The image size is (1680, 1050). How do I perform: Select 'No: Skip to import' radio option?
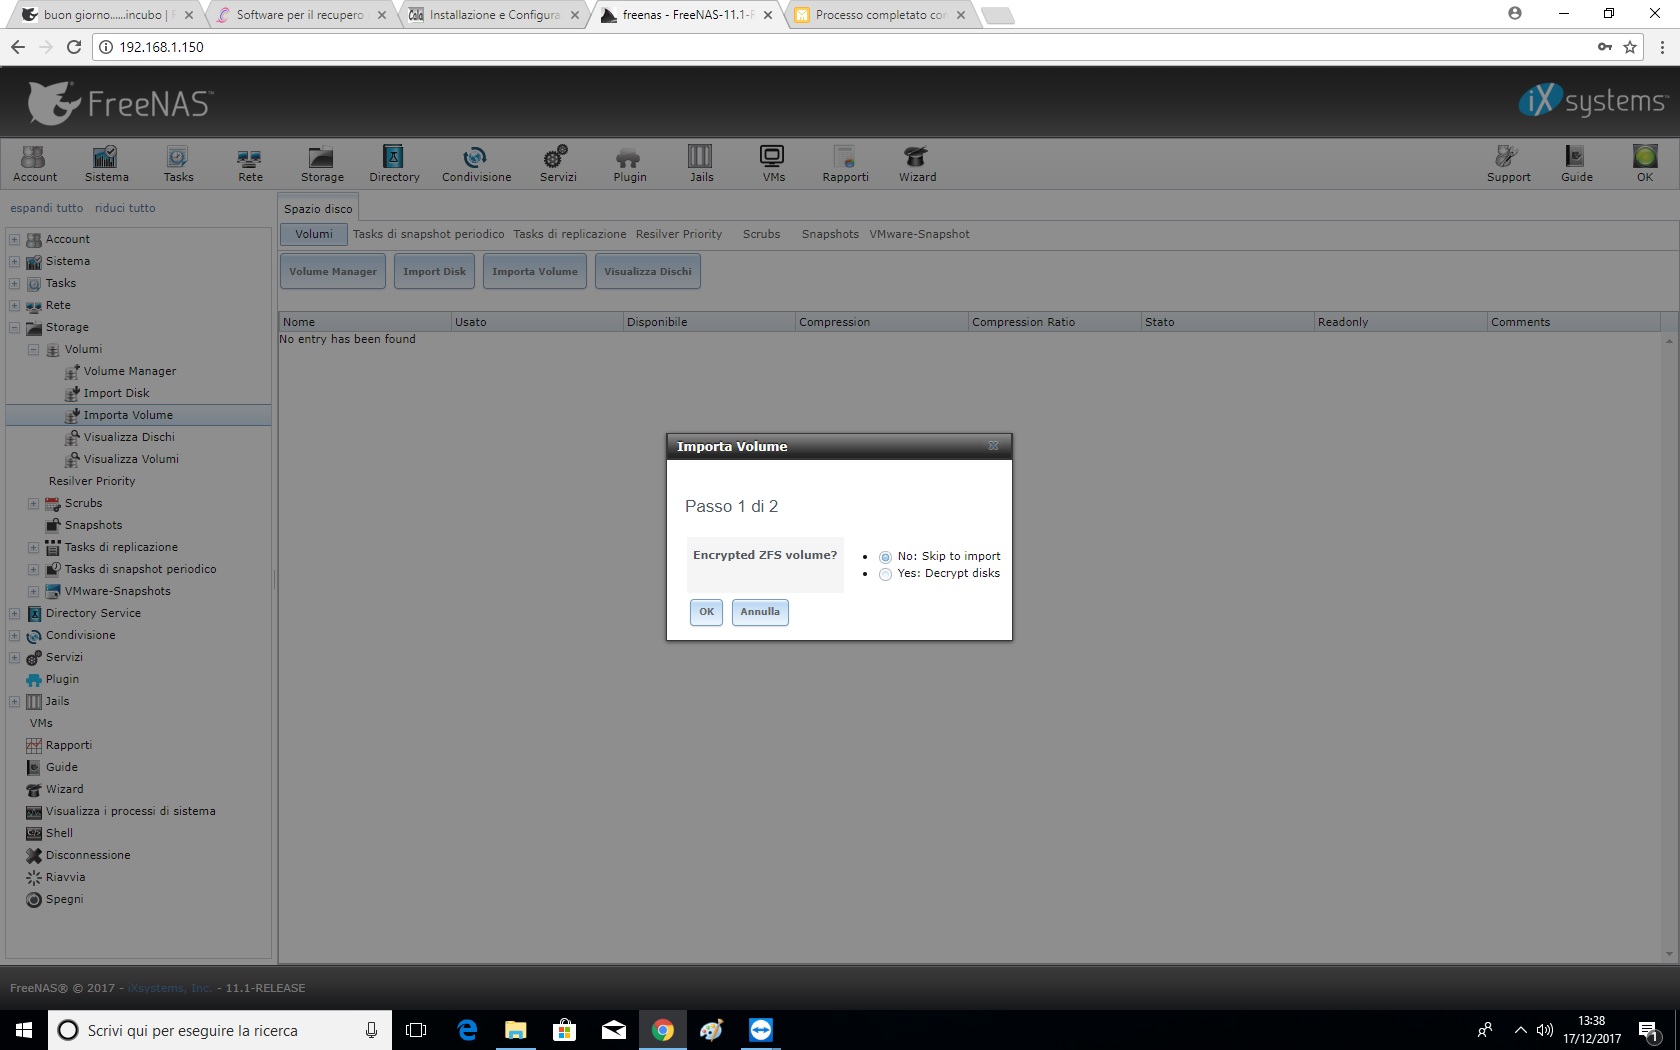coord(885,557)
